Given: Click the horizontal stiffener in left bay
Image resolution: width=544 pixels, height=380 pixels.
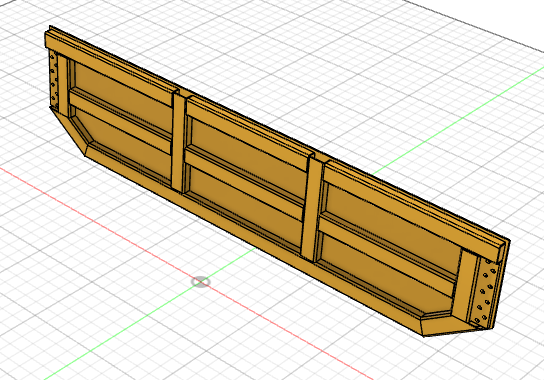Looking at the screenshot, I should point(120,122).
